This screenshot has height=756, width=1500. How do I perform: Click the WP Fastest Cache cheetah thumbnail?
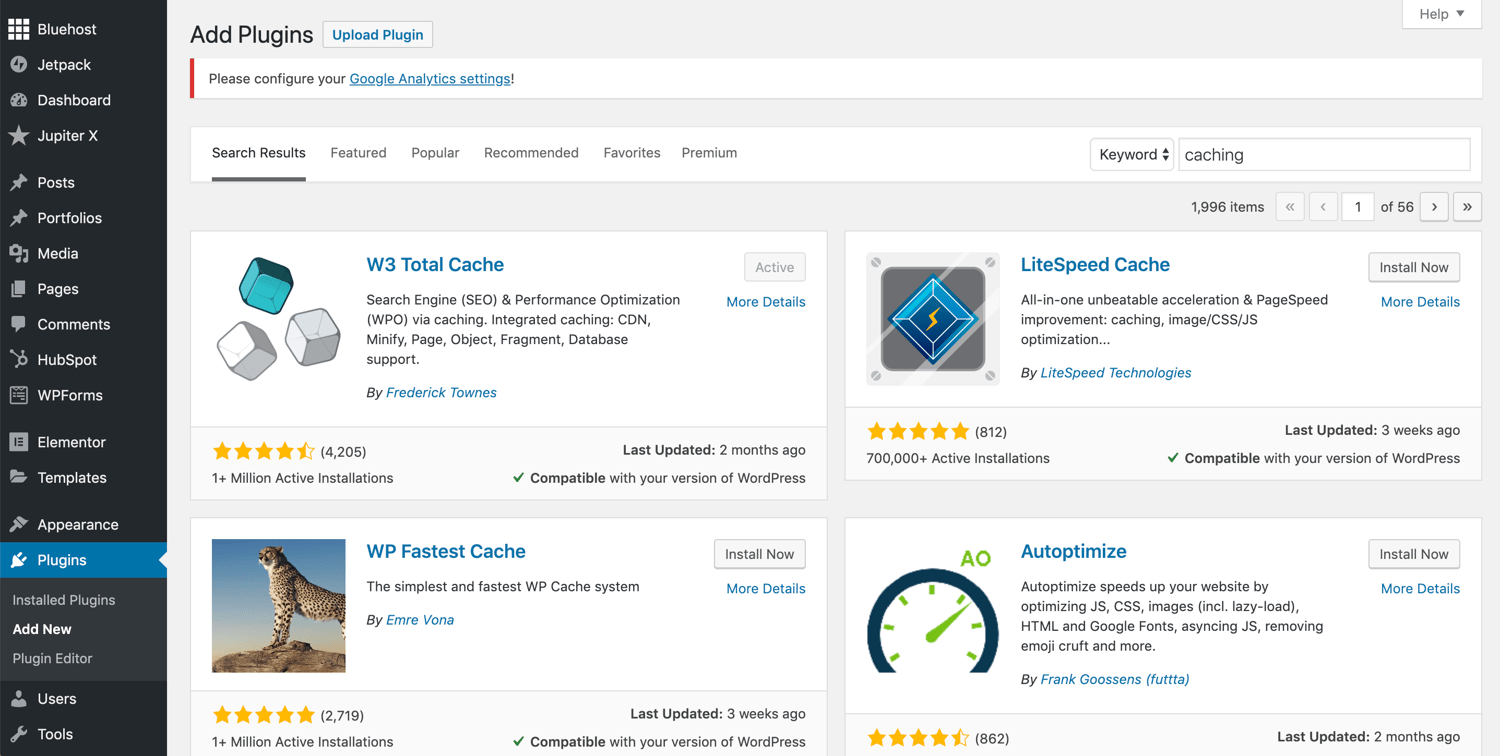[x=278, y=605]
